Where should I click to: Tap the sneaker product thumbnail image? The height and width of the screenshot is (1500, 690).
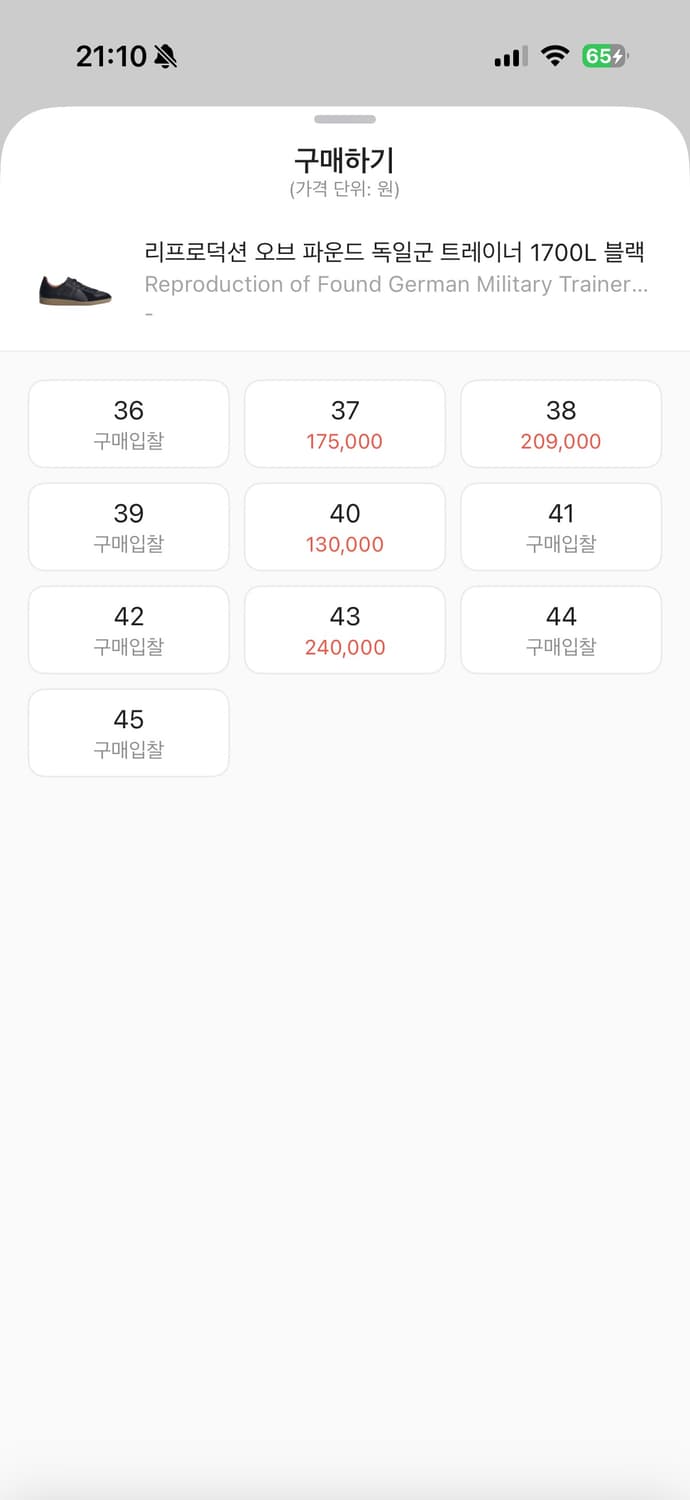coord(74,285)
